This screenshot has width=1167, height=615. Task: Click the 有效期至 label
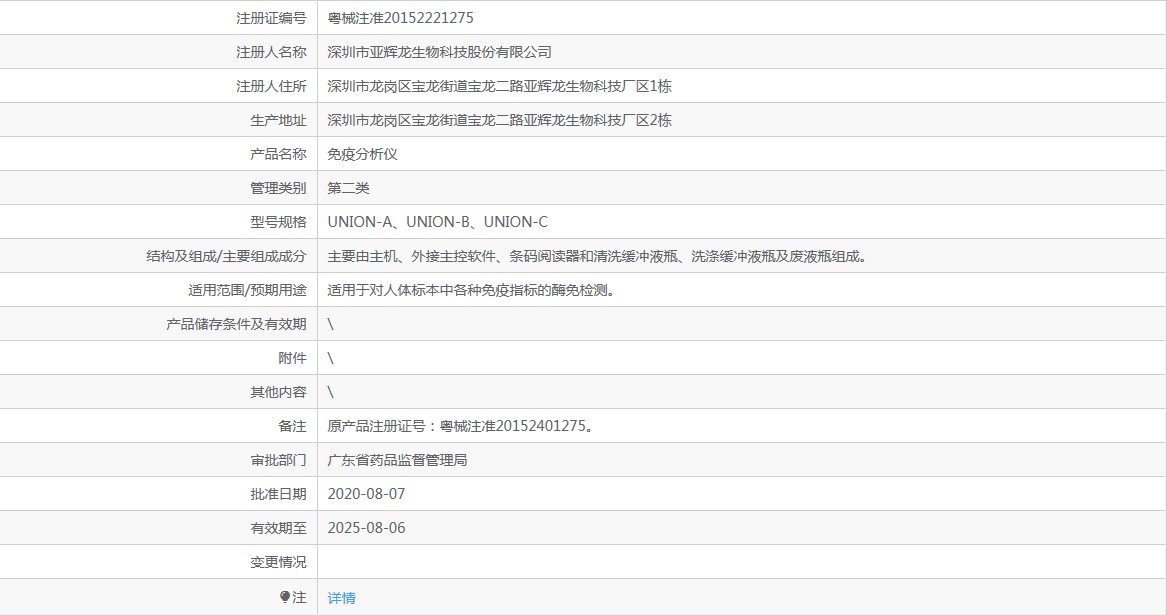278,528
